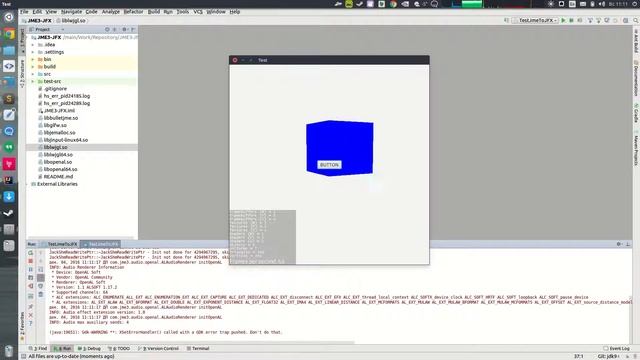This screenshot has height=360, width=640.
Task: Click the pin tab icon in Run panel
Action: (31, 307)
